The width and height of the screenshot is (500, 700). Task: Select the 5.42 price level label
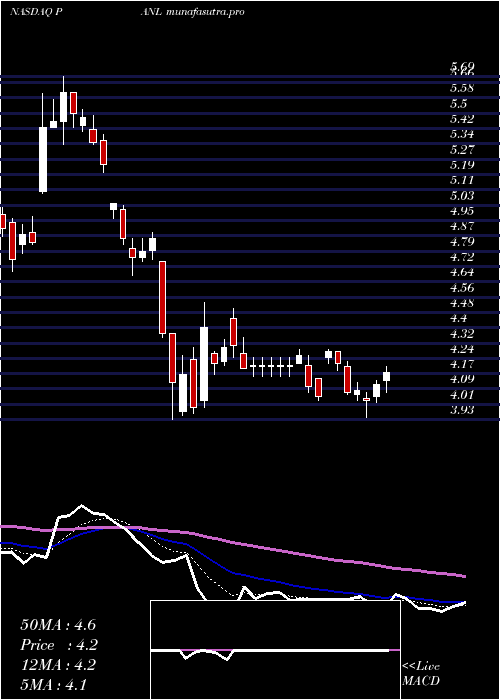point(462,119)
